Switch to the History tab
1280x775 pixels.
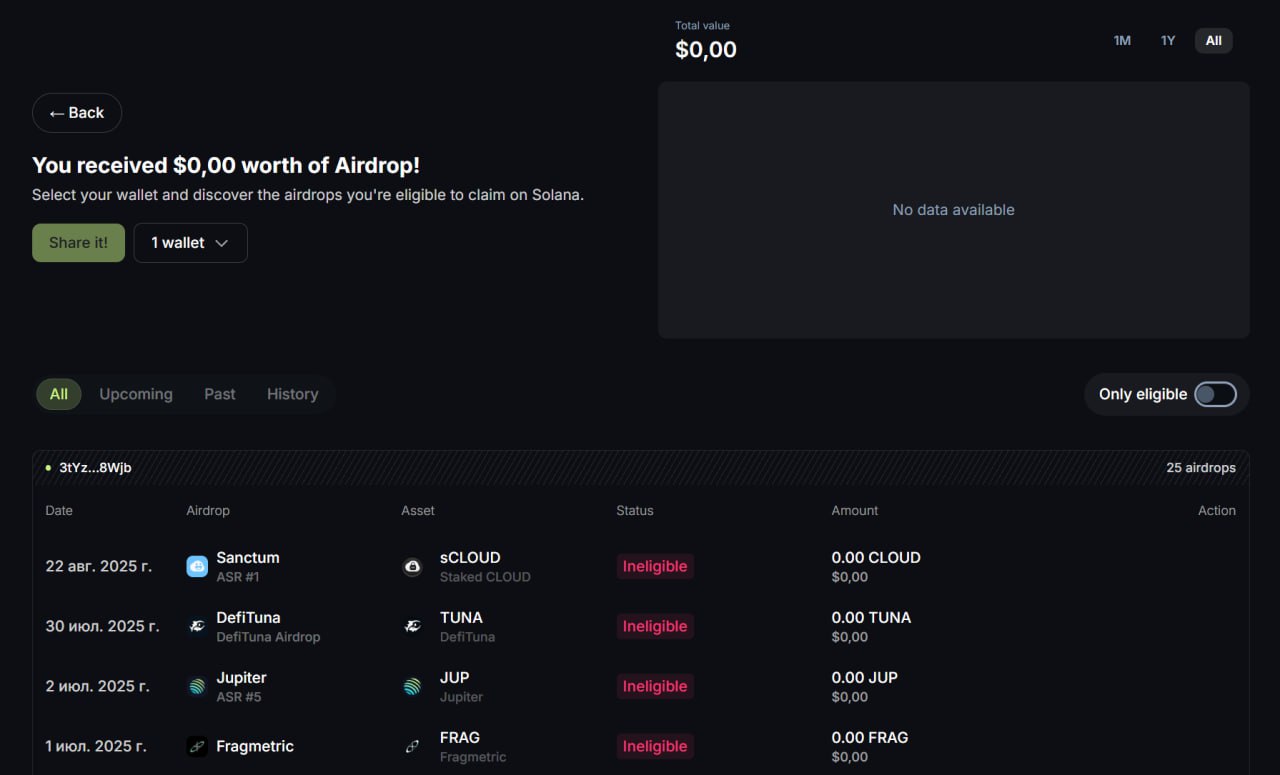coord(293,394)
